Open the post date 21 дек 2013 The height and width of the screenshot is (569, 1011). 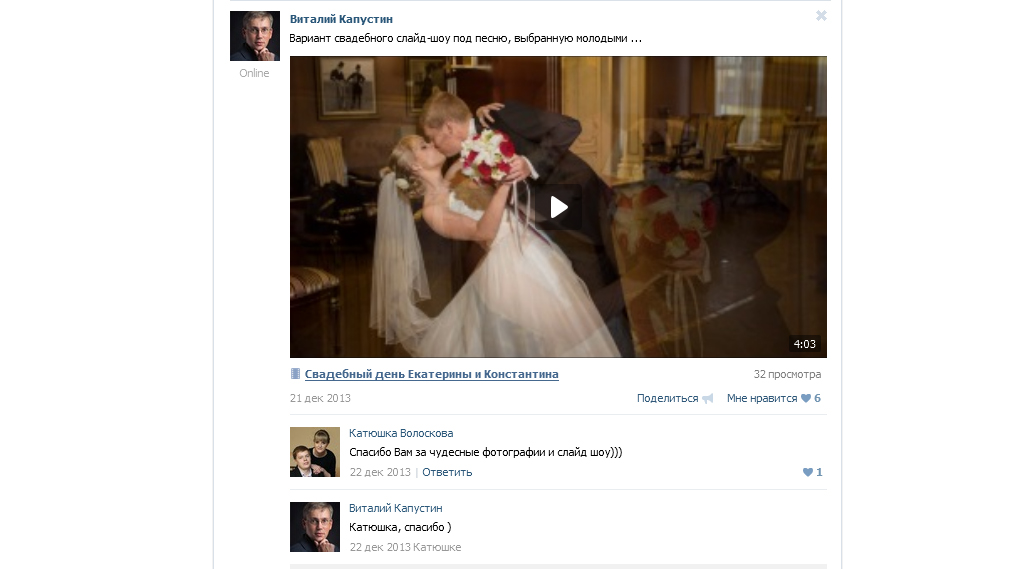(x=320, y=398)
